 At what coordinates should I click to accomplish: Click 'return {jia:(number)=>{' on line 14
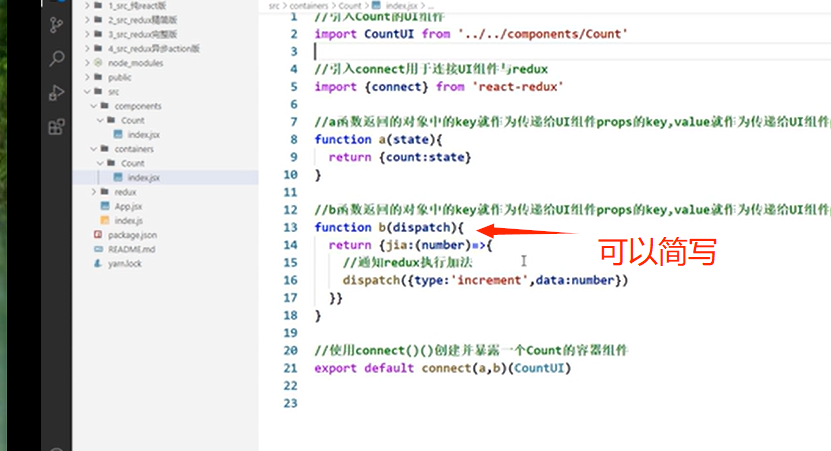pyautogui.click(x=410, y=245)
